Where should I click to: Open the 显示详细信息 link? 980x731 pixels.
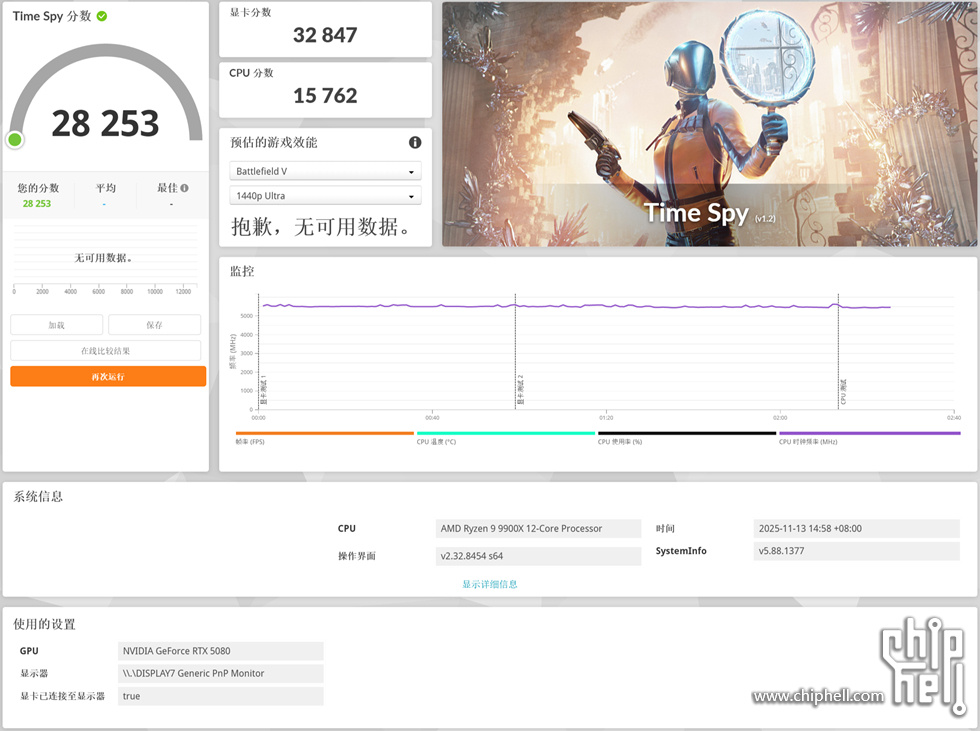click(x=490, y=584)
